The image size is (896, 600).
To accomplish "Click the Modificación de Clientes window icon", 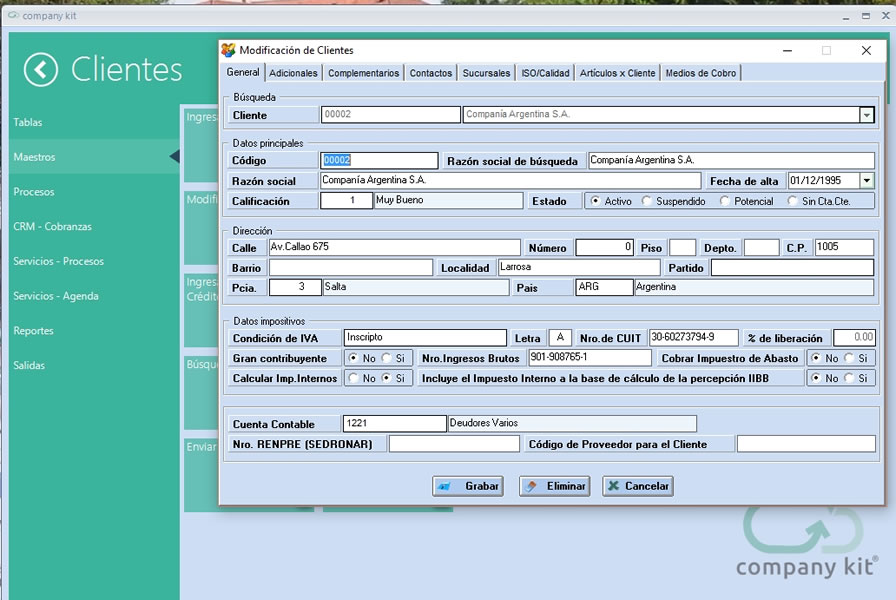I will [x=229, y=50].
